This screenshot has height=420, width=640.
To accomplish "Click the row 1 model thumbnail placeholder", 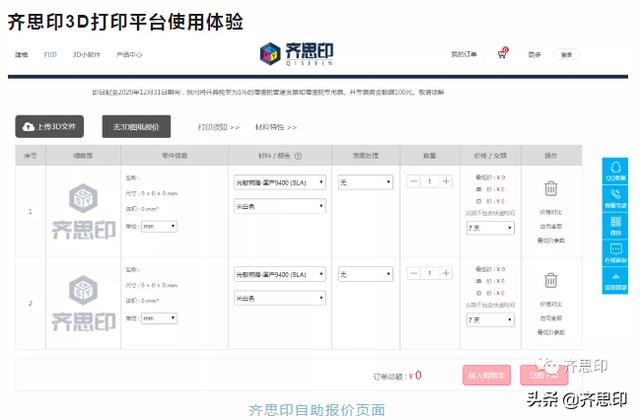I will coord(83,211).
